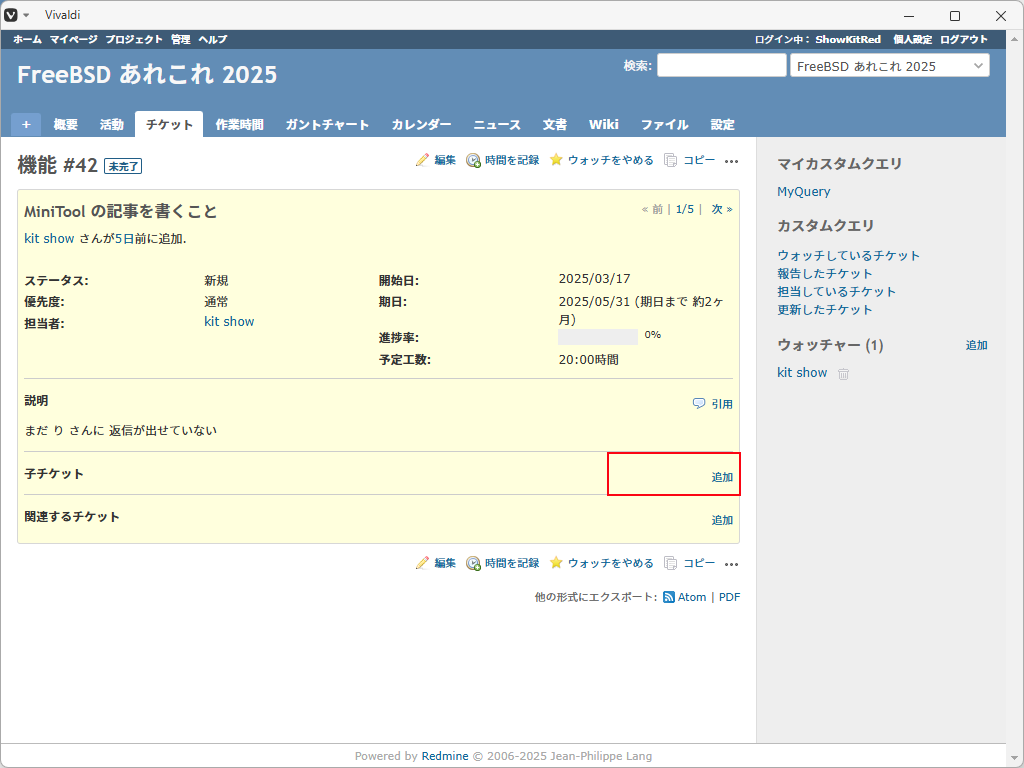The width and height of the screenshot is (1024, 768).
Task: Click the right-side page scrollbar
Action: 1014,398
